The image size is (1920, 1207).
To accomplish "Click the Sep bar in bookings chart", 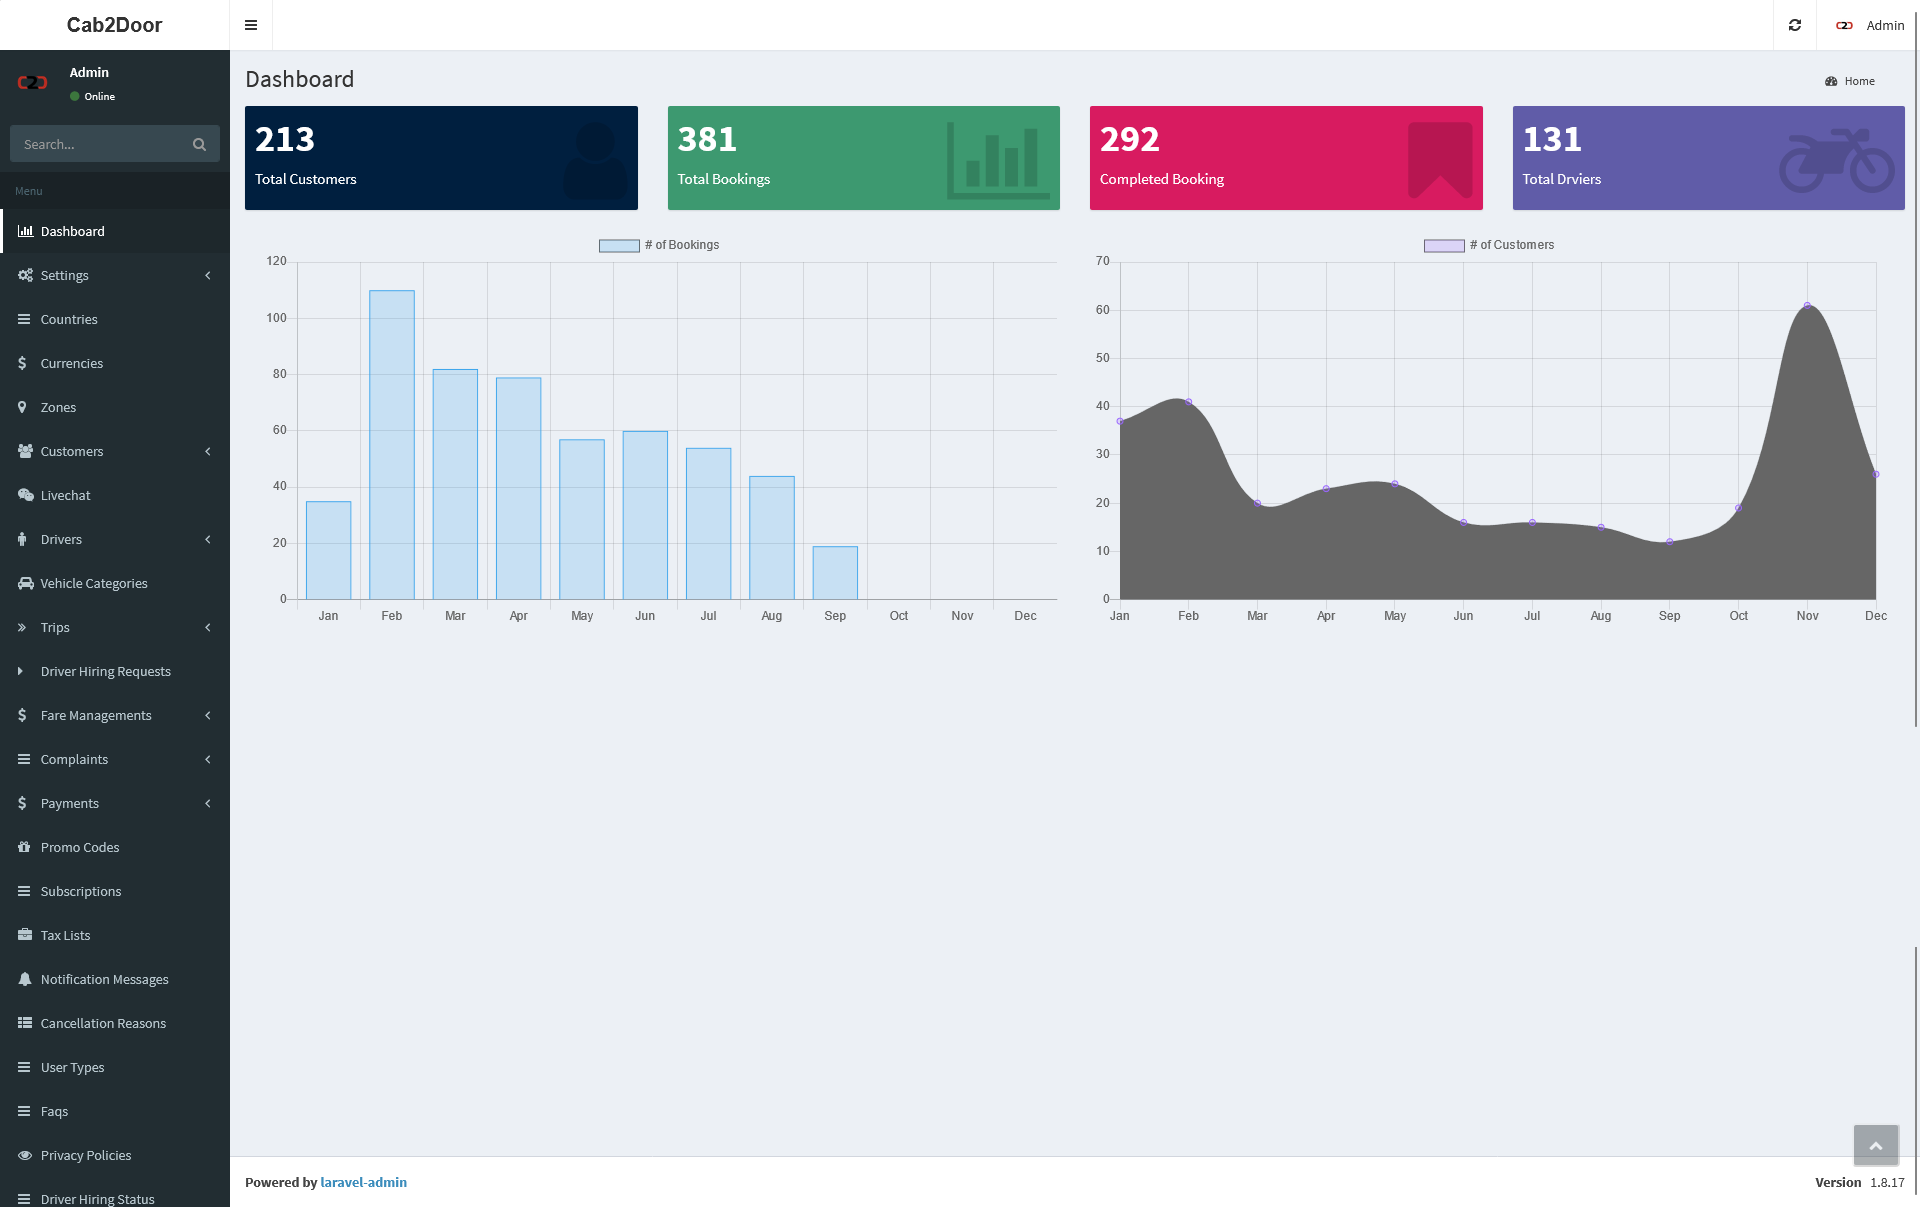I will click(x=835, y=573).
